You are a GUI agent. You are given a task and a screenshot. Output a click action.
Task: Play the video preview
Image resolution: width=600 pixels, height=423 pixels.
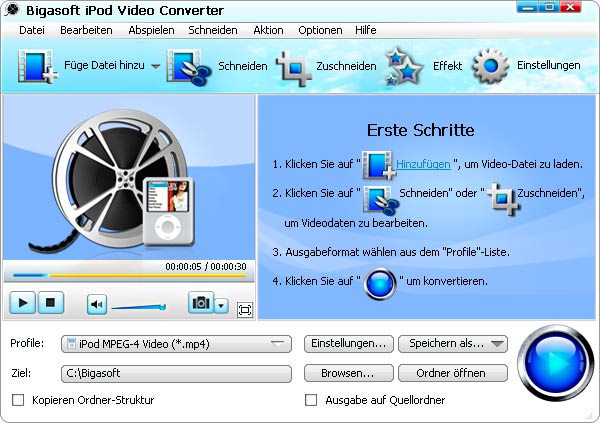23,303
